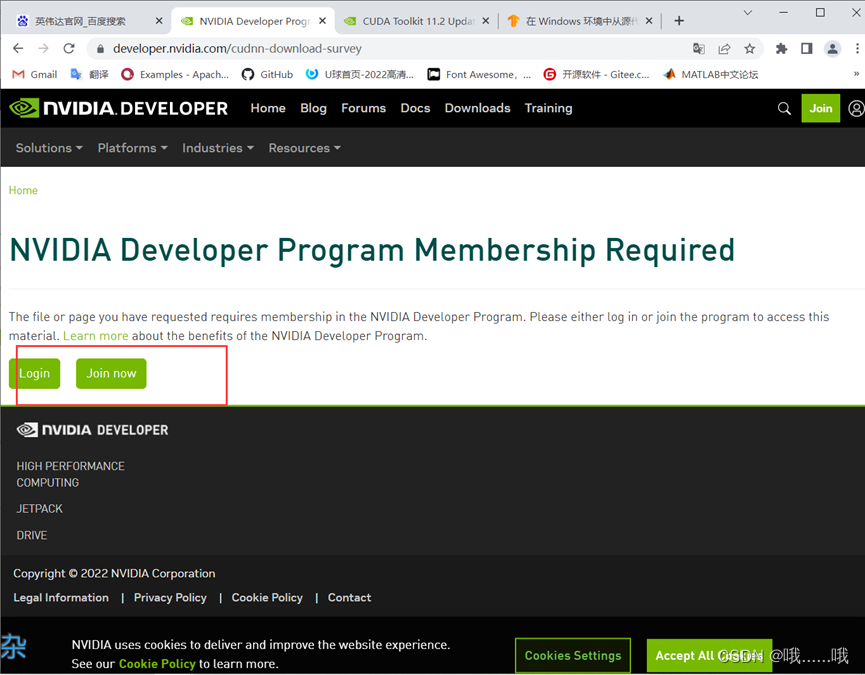Open the 开源软件 - Gitee bookmark
This screenshot has width=865, height=675.
596,74
